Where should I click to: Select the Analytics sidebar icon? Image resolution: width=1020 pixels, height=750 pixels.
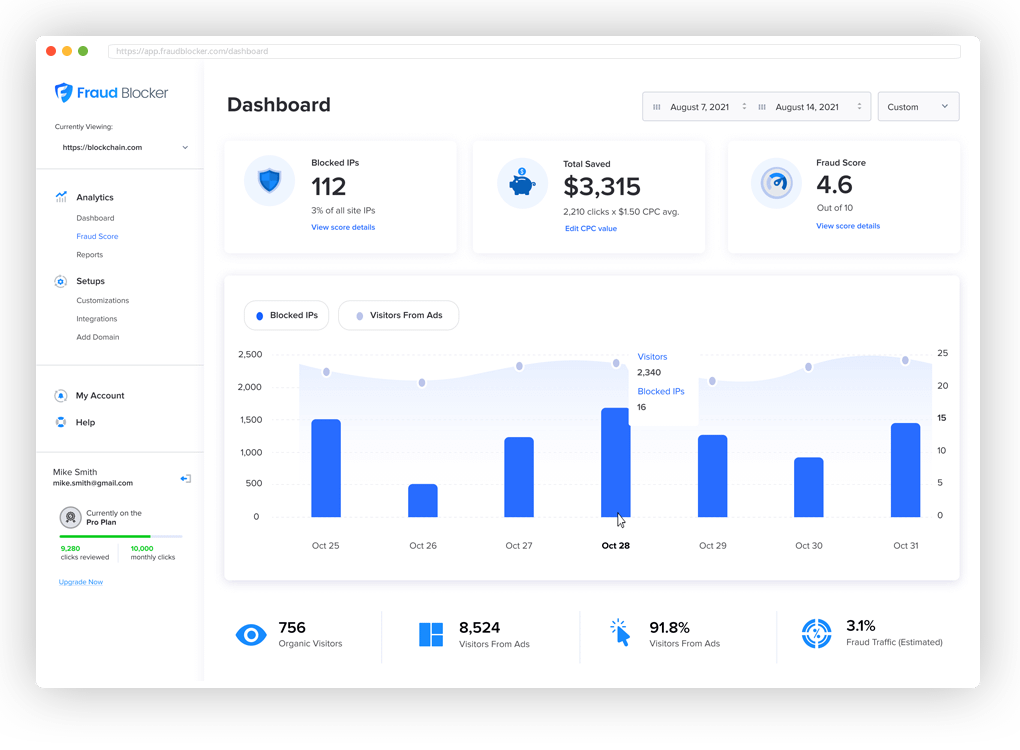[x=60, y=197]
